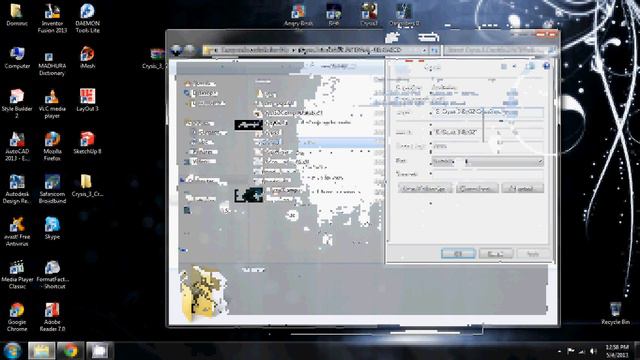Open the Windows Start menu

[x=12, y=351]
